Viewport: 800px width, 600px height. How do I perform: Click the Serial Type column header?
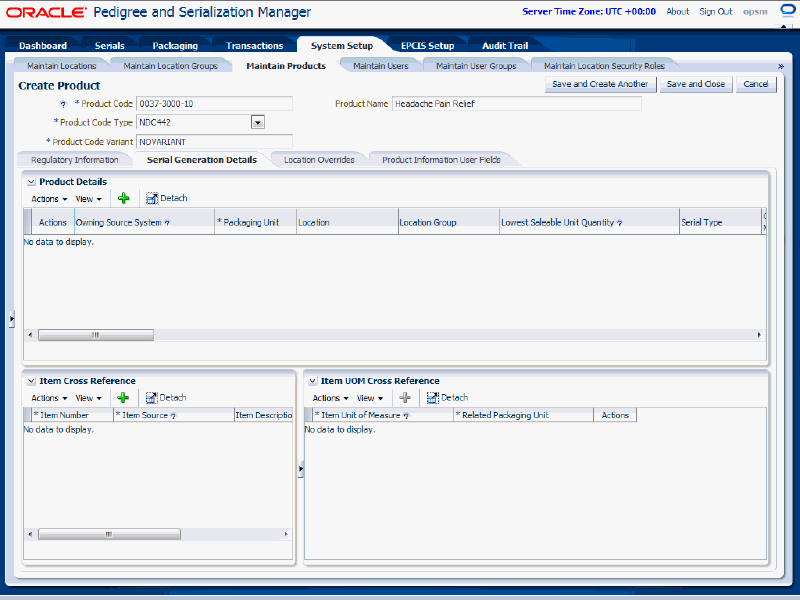tap(720, 222)
